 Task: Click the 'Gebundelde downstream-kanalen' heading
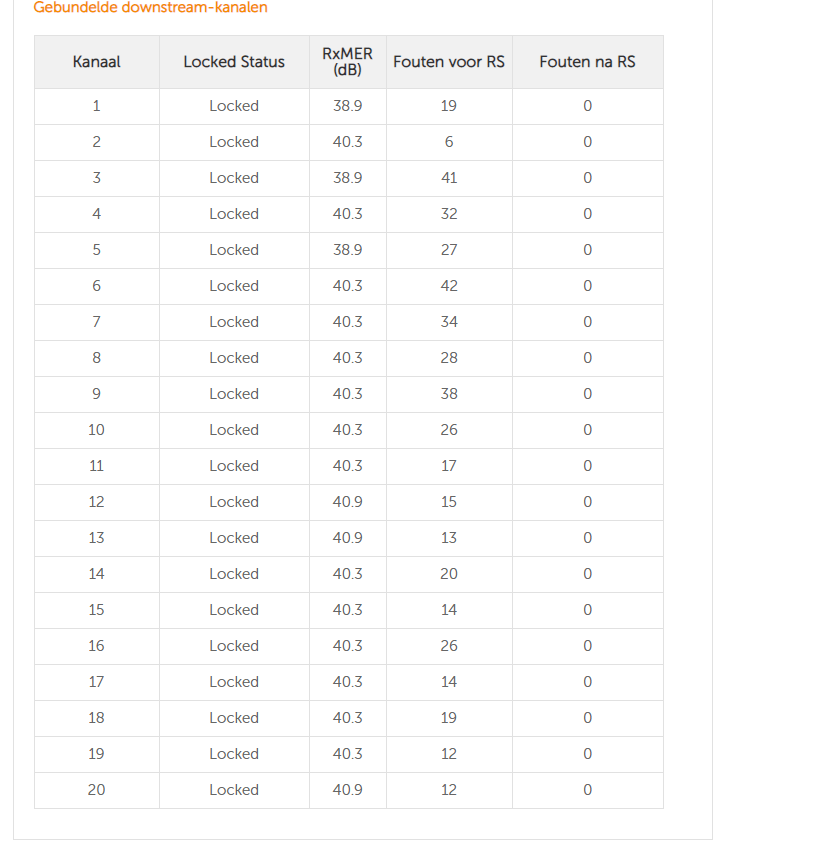point(150,8)
